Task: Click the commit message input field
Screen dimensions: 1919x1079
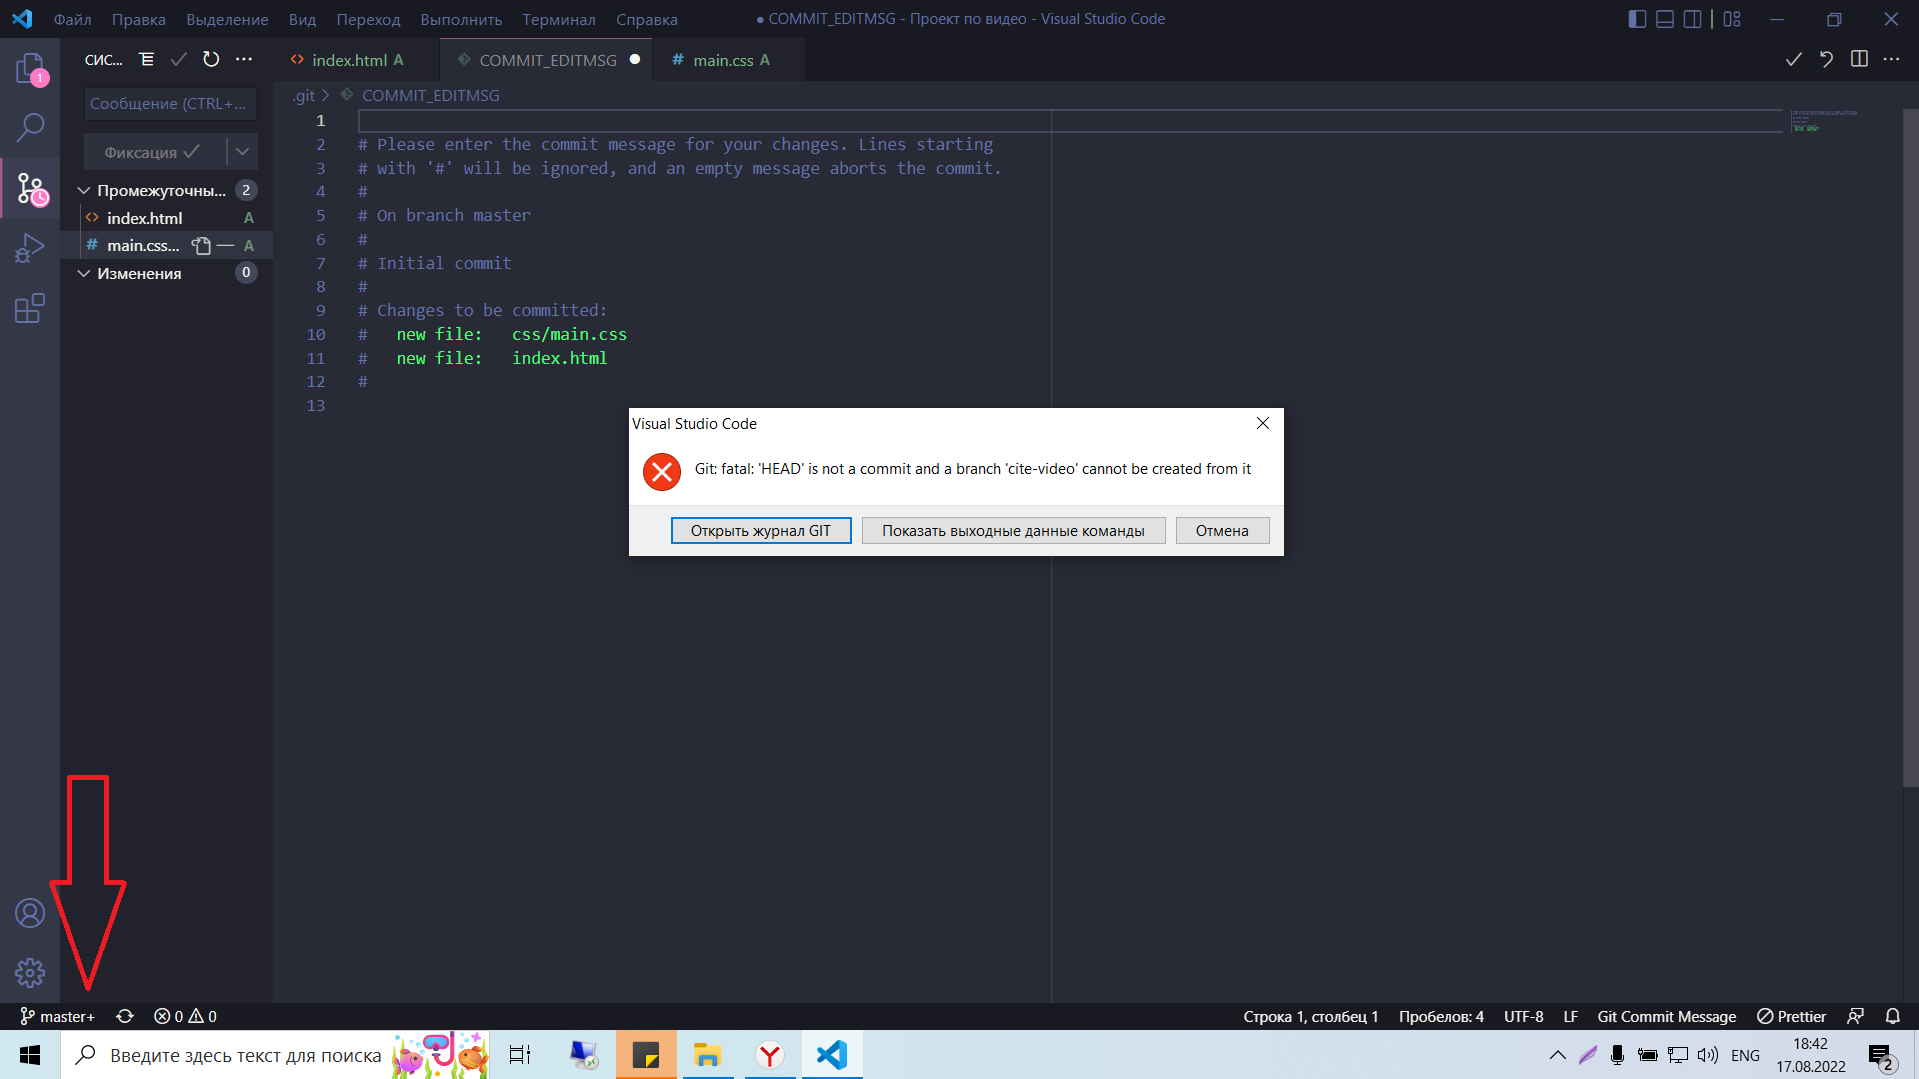Action: click(170, 104)
